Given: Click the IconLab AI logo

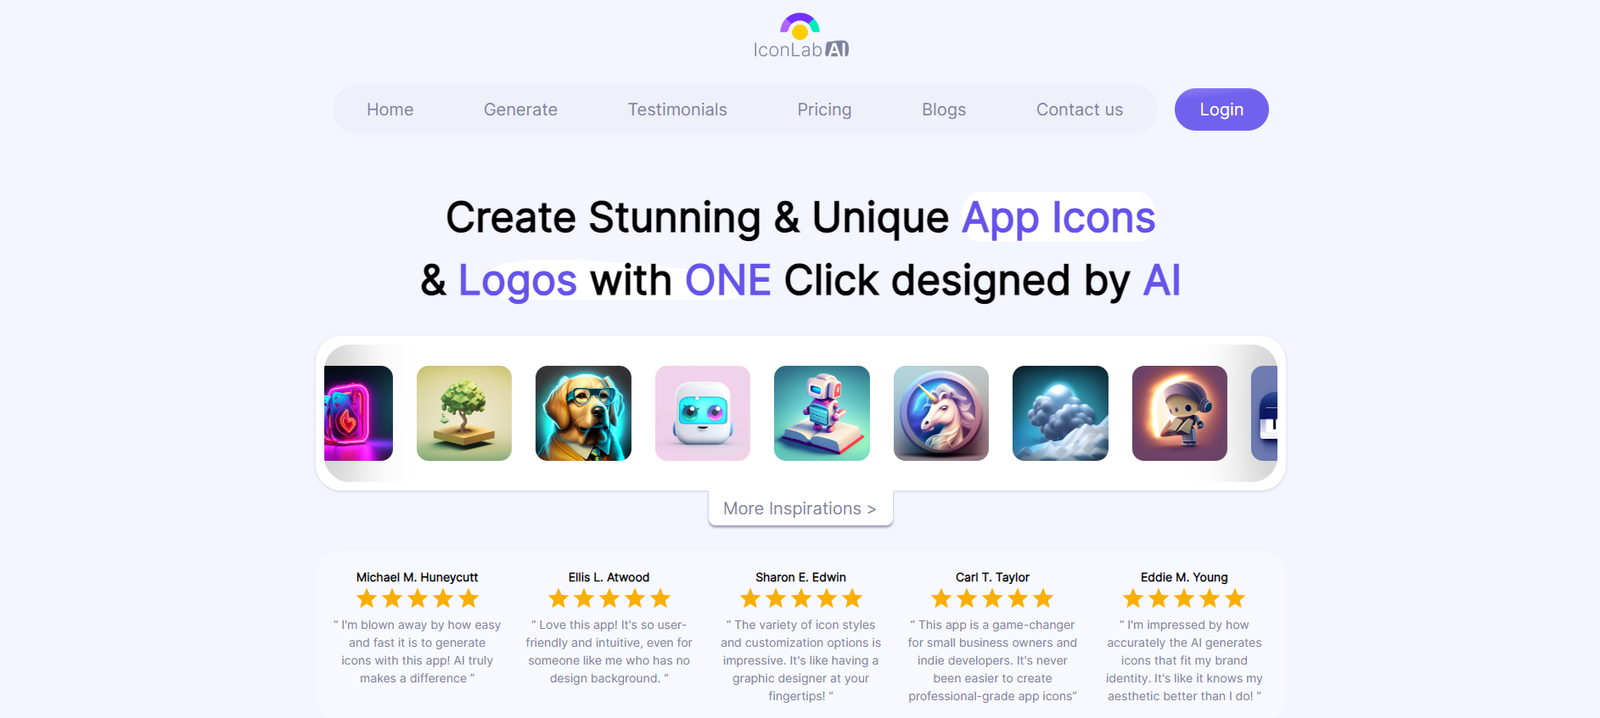Looking at the screenshot, I should (800, 36).
